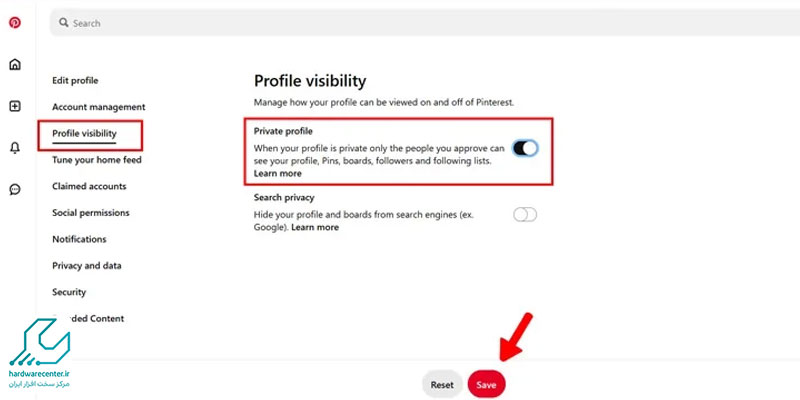Click into the Search field
This screenshot has height=400, width=800.
pos(425,23)
